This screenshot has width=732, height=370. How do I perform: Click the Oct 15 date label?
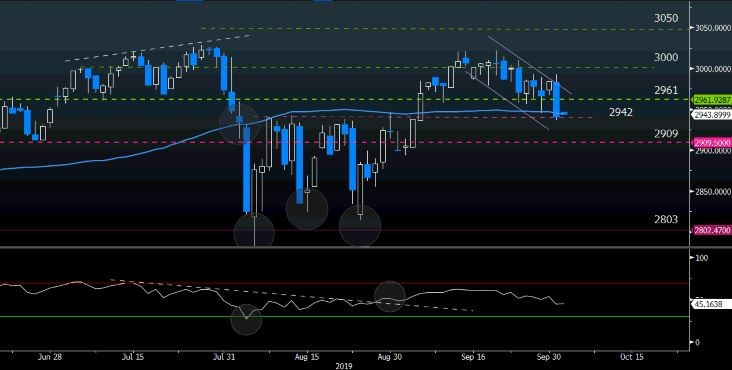click(632, 357)
